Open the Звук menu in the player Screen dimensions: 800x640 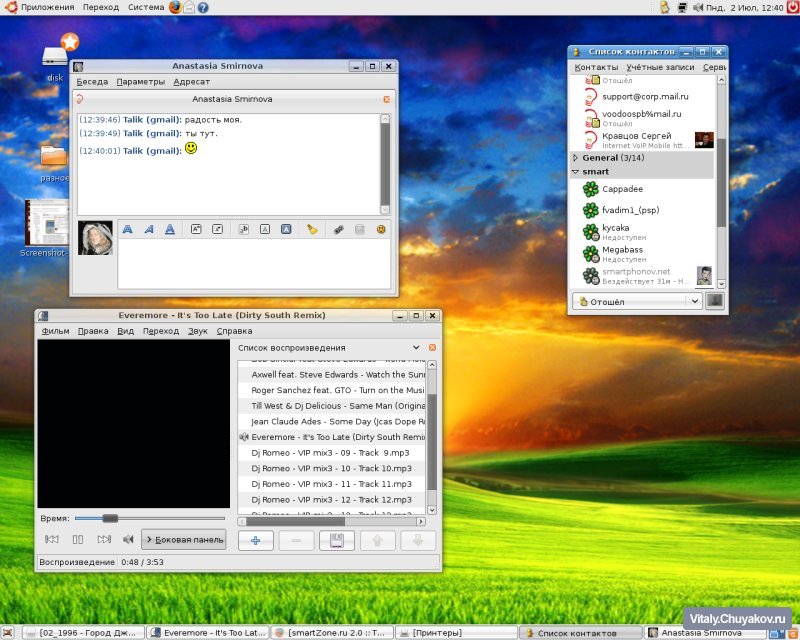click(x=197, y=331)
